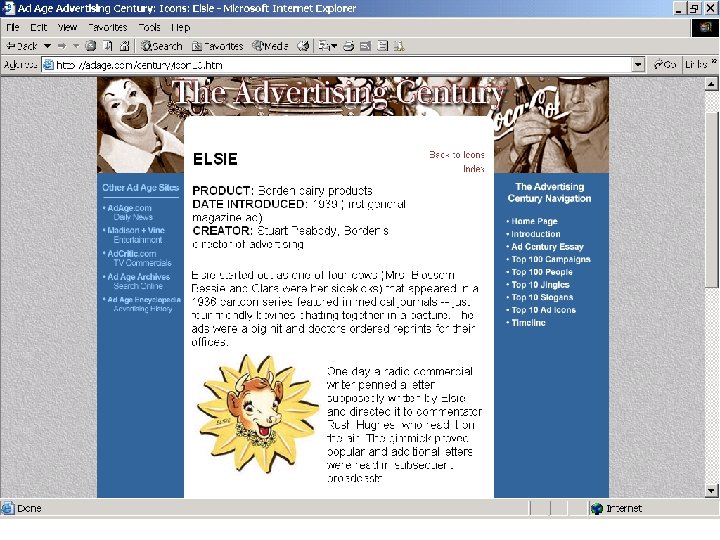Click the Windows logo throbber icon
The height and width of the screenshot is (540, 720).
coord(705,28)
